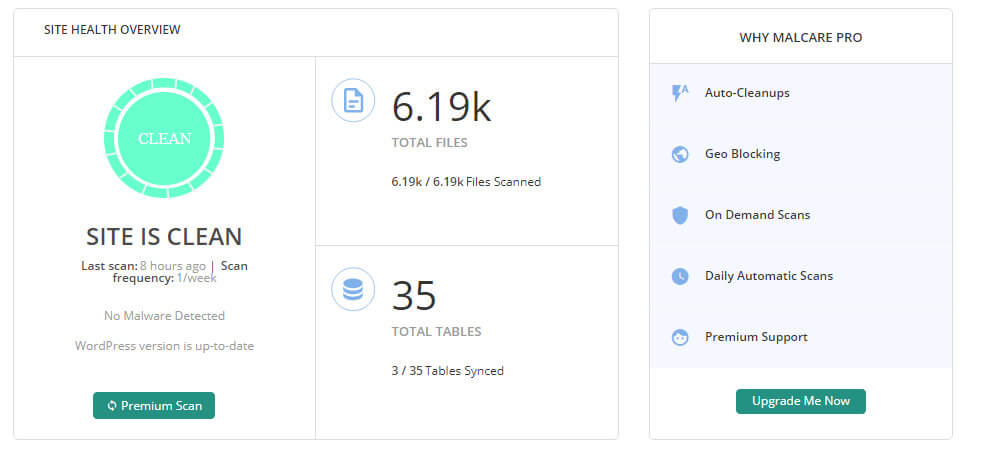Click the Upgrade Me Now button
Screen dimensions: 991x460
(801, 401)
